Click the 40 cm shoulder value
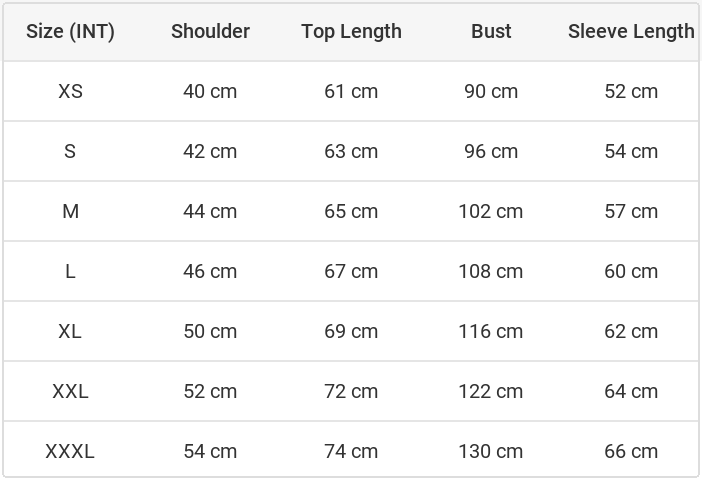The image size is (702, 480). (x=210, y=91)
